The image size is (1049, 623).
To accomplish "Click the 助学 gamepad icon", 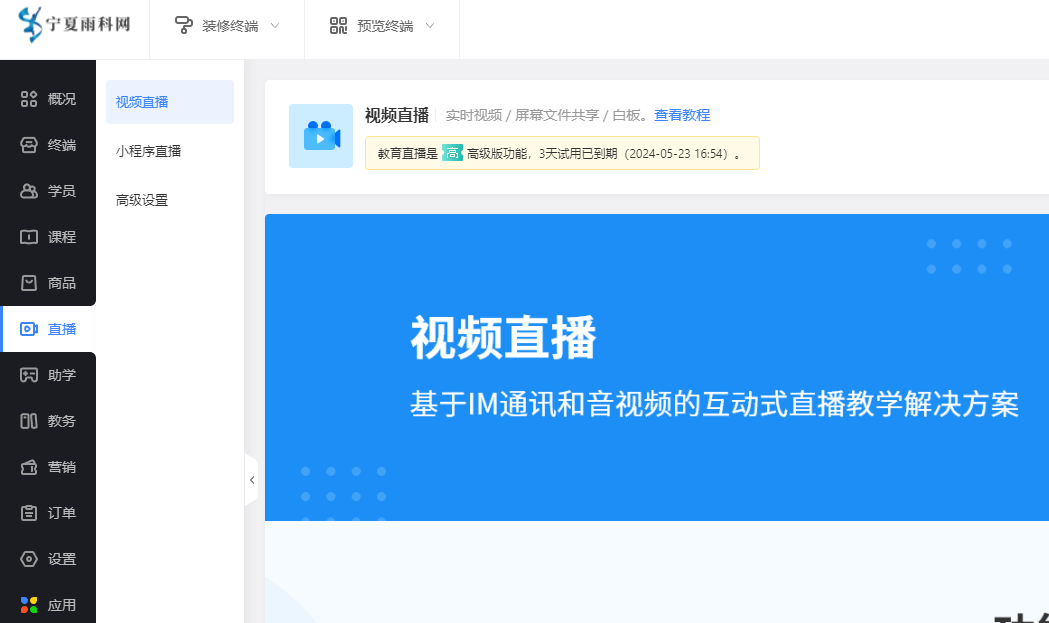I will [x=29, y=375].
